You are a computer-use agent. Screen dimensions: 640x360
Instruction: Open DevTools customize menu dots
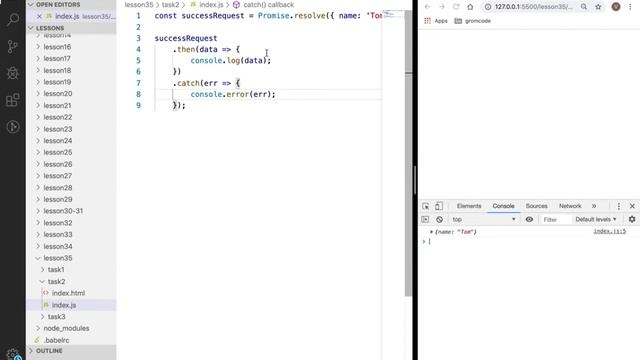619,206
